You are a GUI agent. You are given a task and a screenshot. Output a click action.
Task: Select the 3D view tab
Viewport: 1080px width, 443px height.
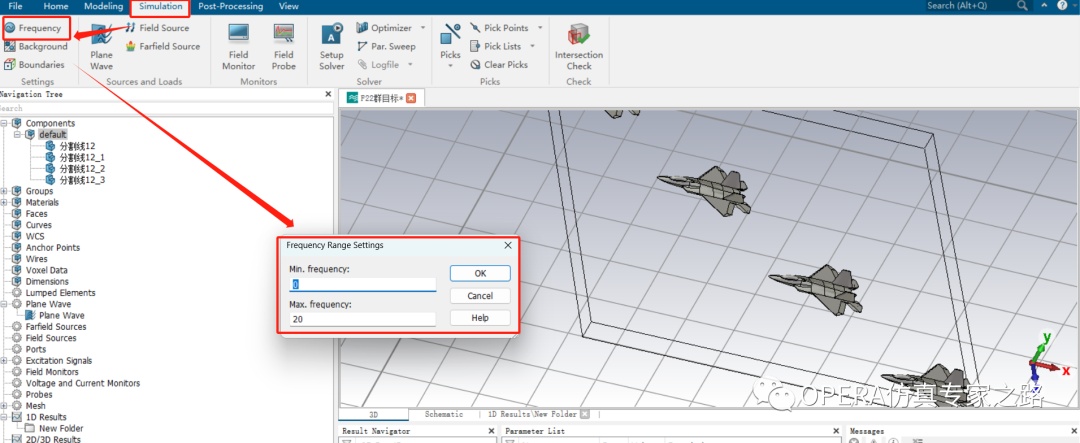coord(374,414)
